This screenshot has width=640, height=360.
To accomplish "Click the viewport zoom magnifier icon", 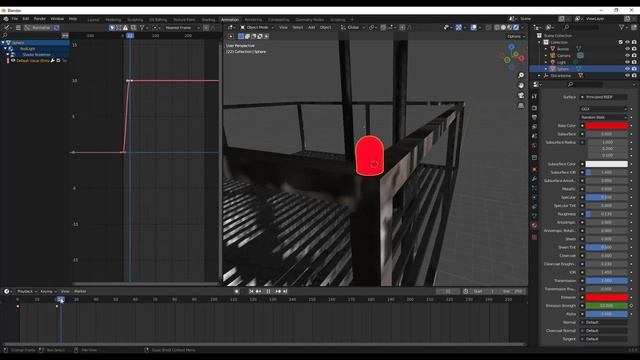I will (x=521, y=76).
